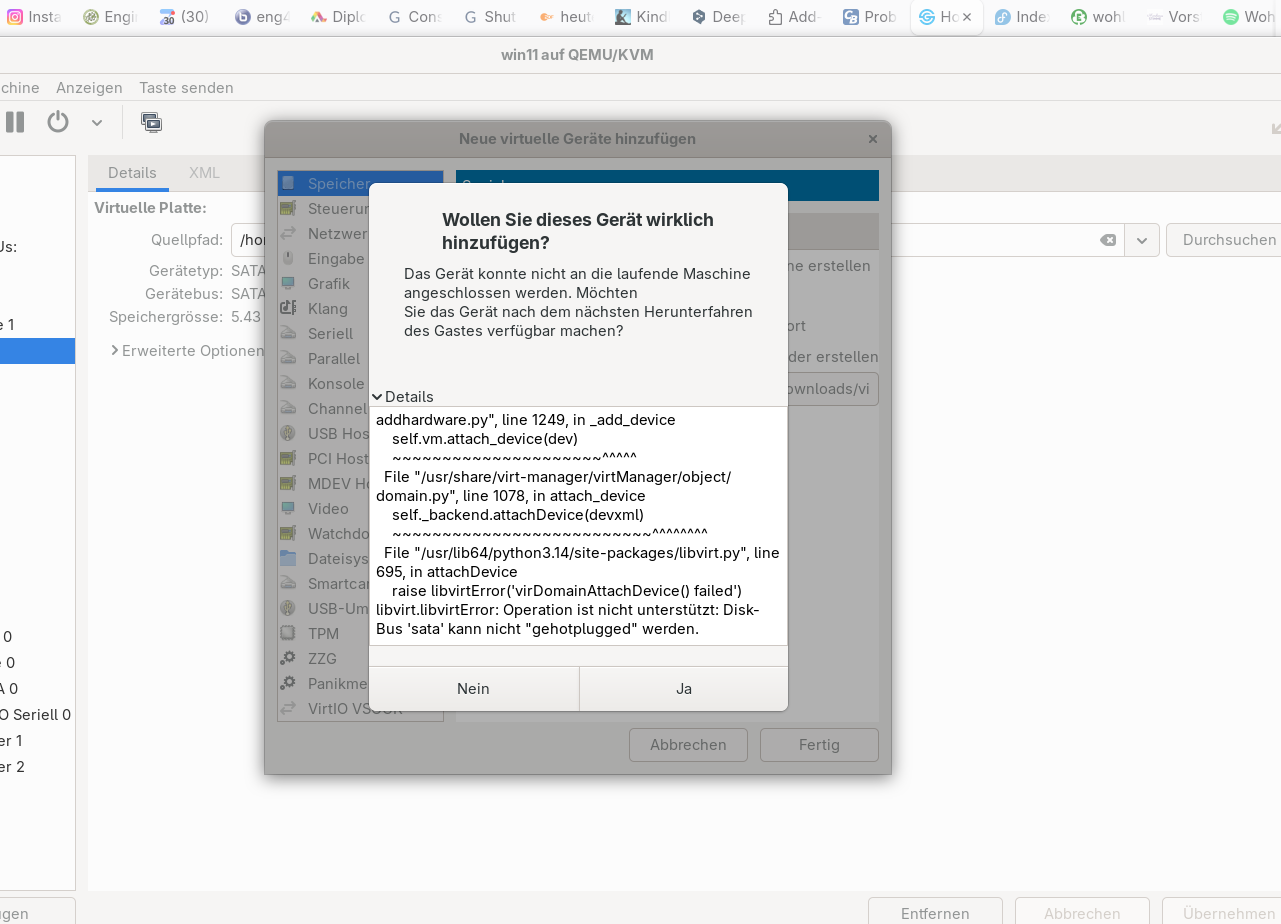Click Ja to add the device after shutdown
Image resolution: width=1281 pixels, height=924 pixels.
[x=684, y=689]
